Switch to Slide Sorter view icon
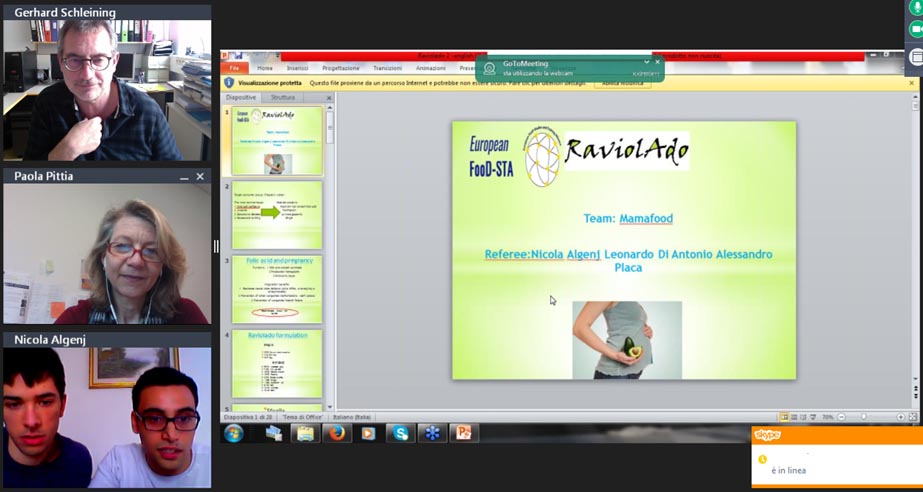Image resolution: width=923 pixels, height=492 pixels. coord(794,417)
